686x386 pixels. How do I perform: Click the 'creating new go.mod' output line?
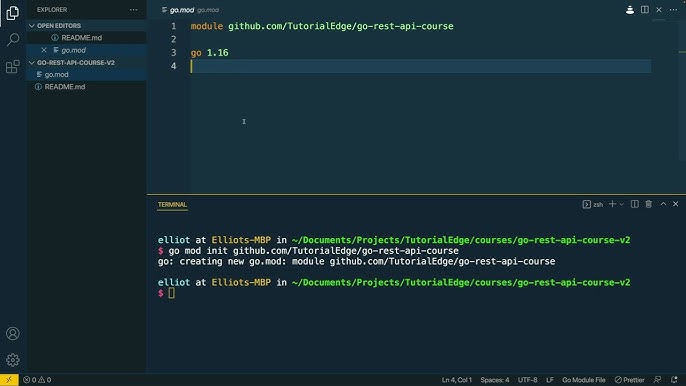point(357,262)
